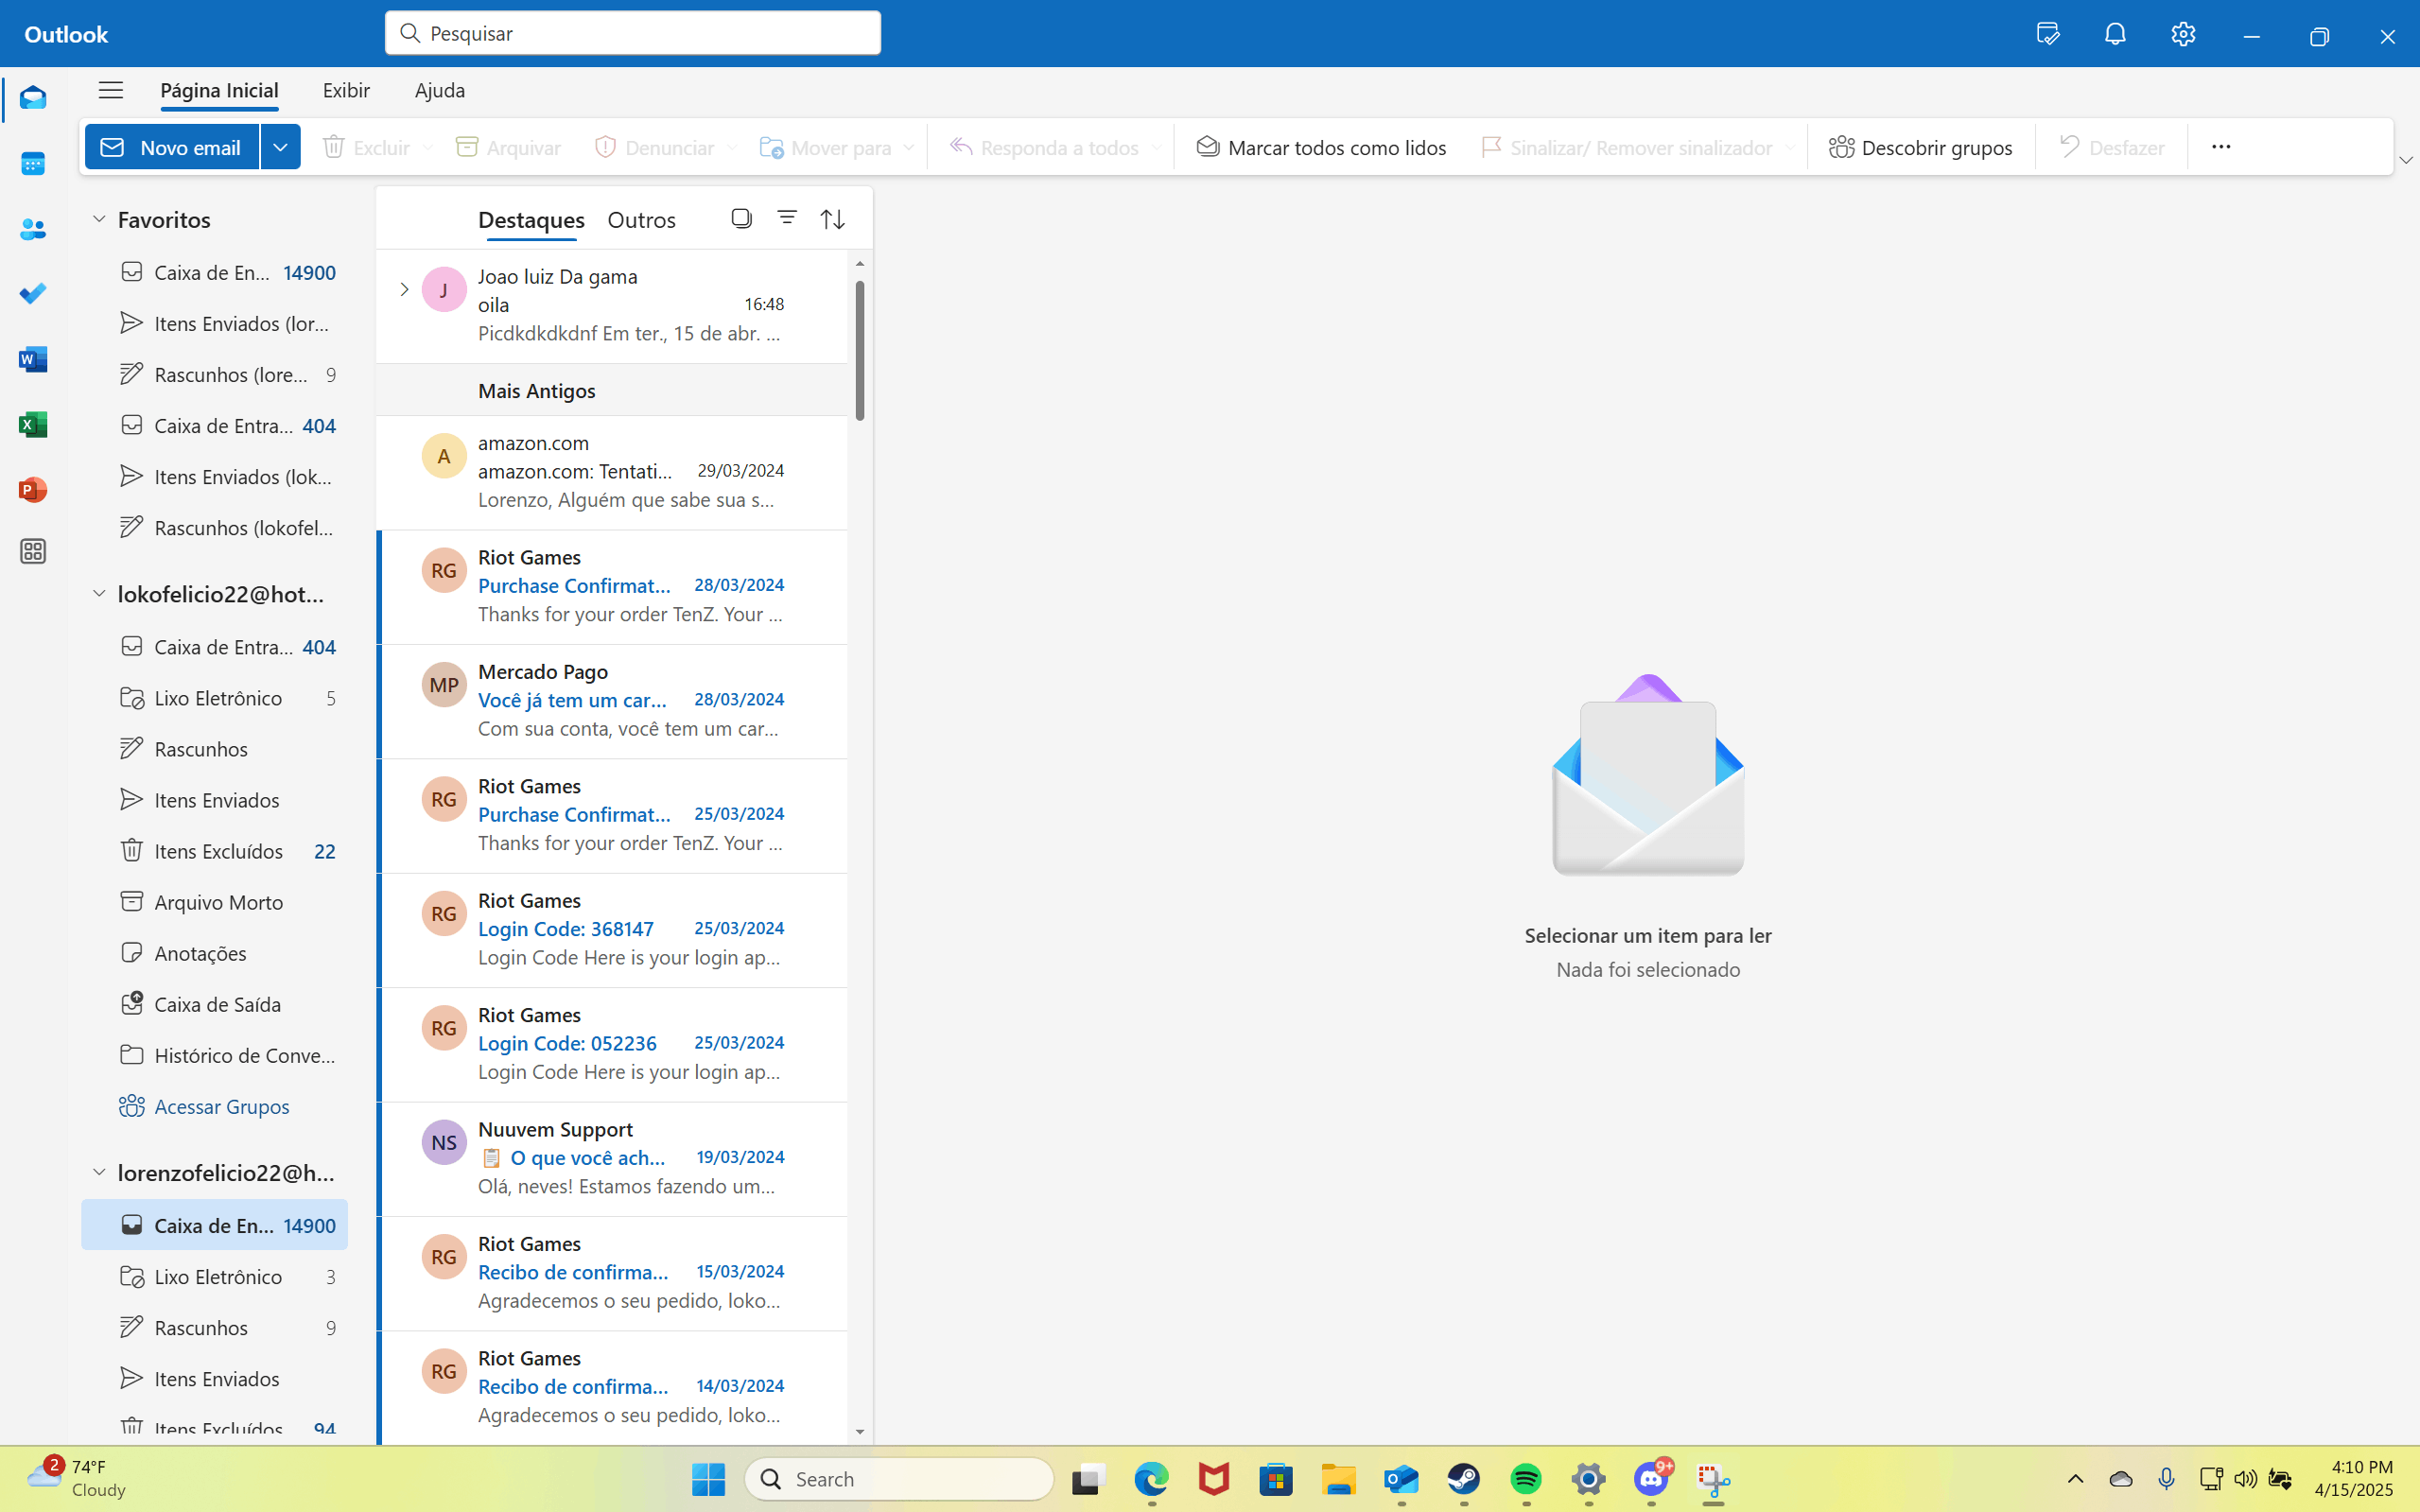Open Outlook settings gear icon

pyautogui.click(x=2183, y=34)
